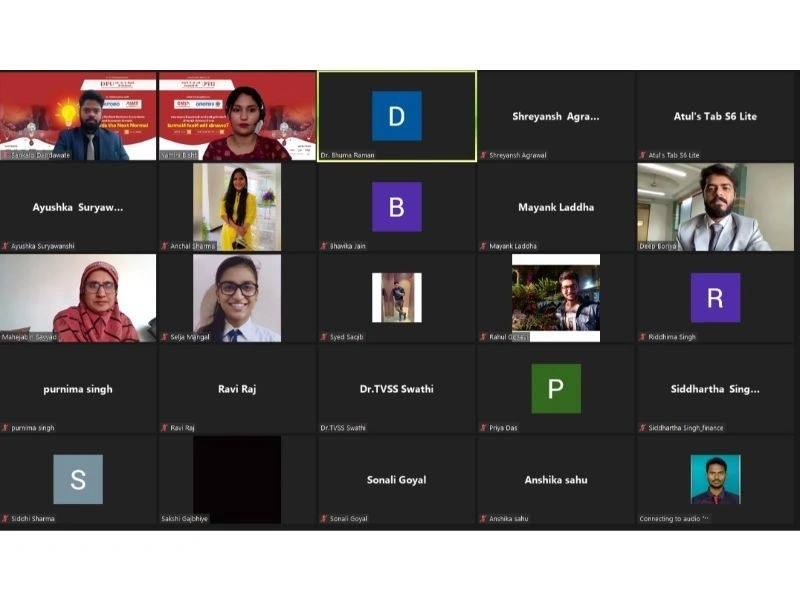Viewport: 800px width, 600px height.
Task: Select the gray S avatar of Siddhi Sharma
Action: 78,479
